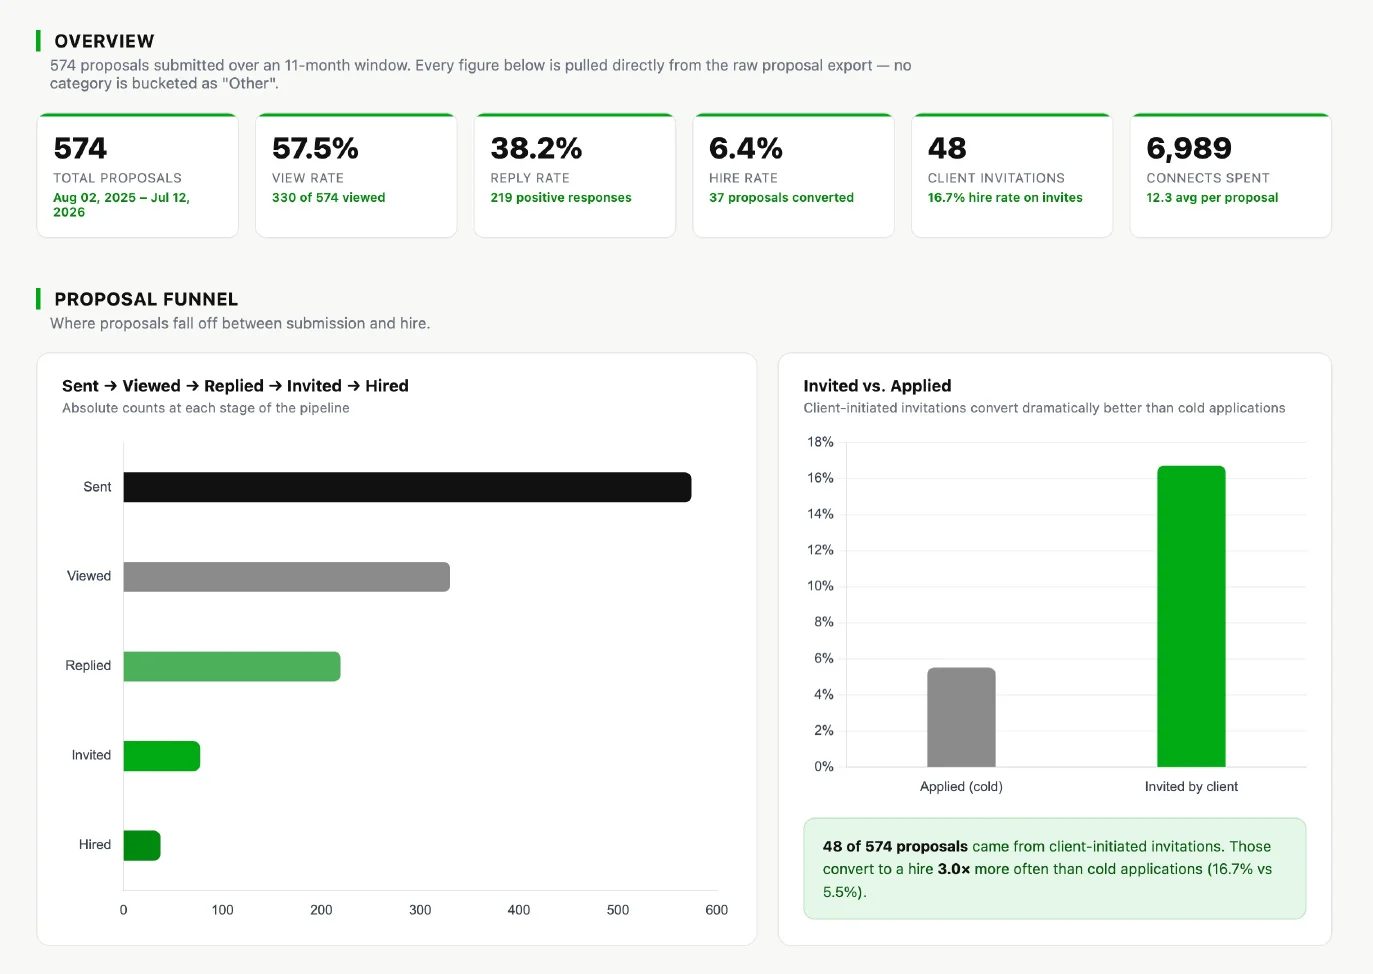Viewport: 1373px width, 974px height.
Task: Click the green '48 of 574 proposals' callout box
Action: [x=1055, y=869]
